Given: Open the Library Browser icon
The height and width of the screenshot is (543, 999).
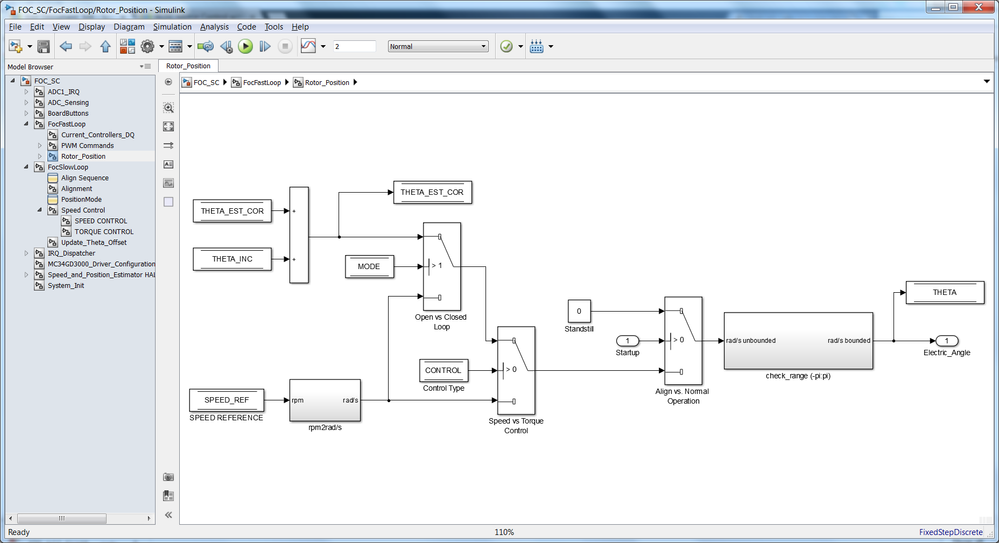Looking at the screenshot, I should click(127, 47).
